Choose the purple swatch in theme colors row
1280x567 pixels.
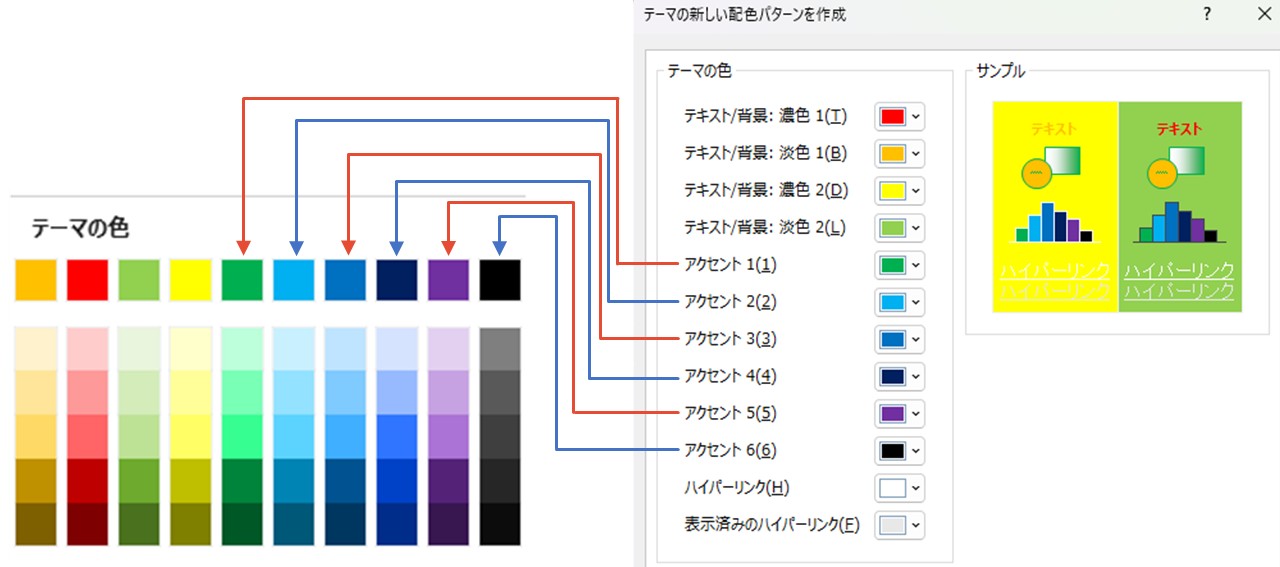pyautogui.click(x=449, y=280)
